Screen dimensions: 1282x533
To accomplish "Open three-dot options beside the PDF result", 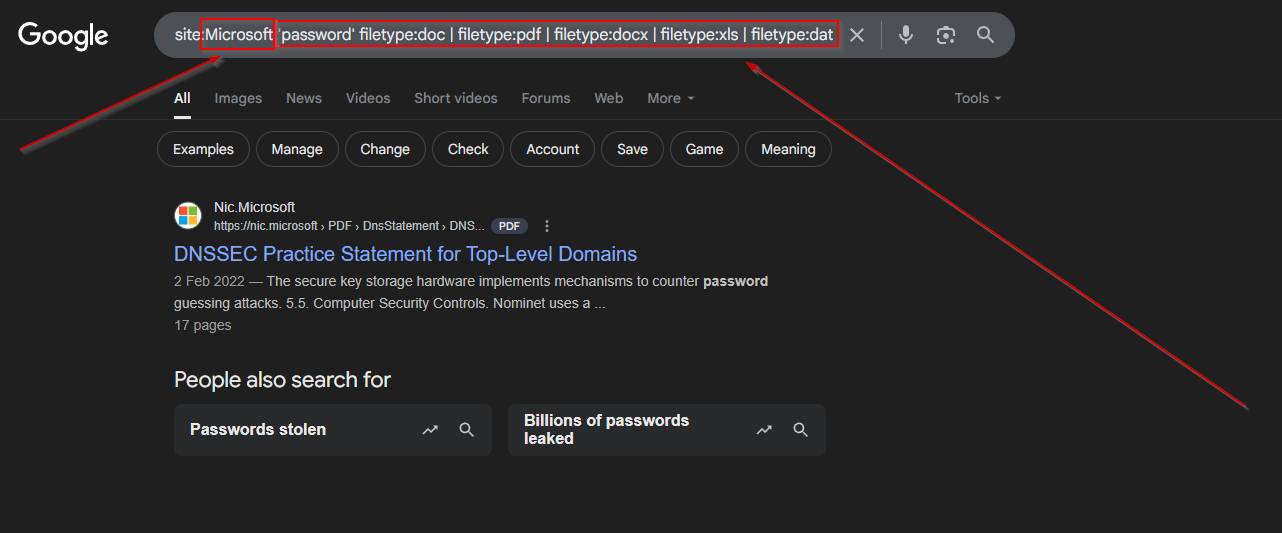I will click(547, 226).
